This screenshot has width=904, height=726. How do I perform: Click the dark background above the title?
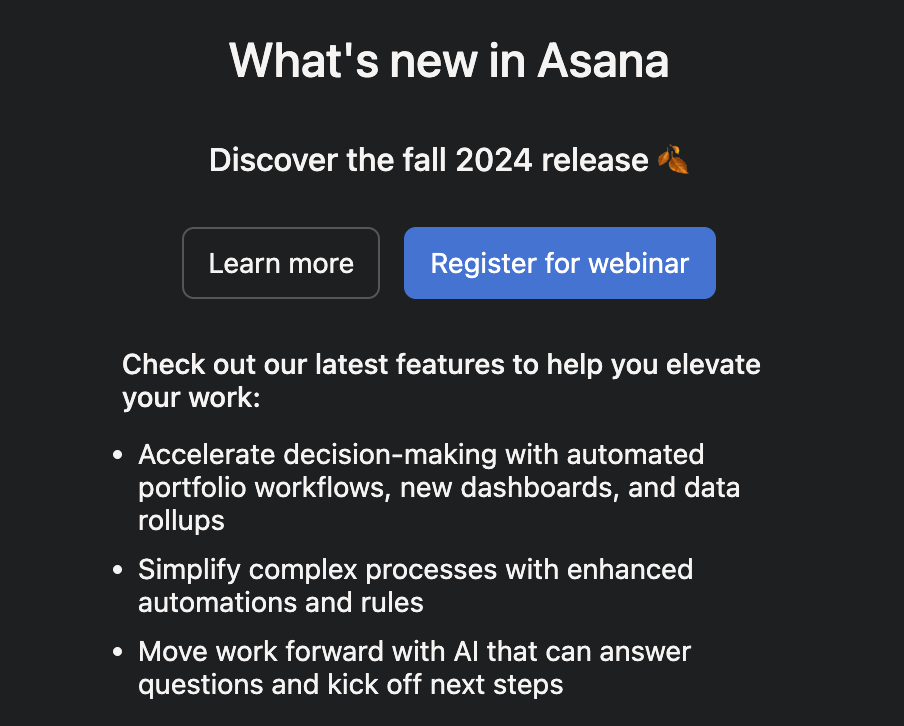pos(452,12)
